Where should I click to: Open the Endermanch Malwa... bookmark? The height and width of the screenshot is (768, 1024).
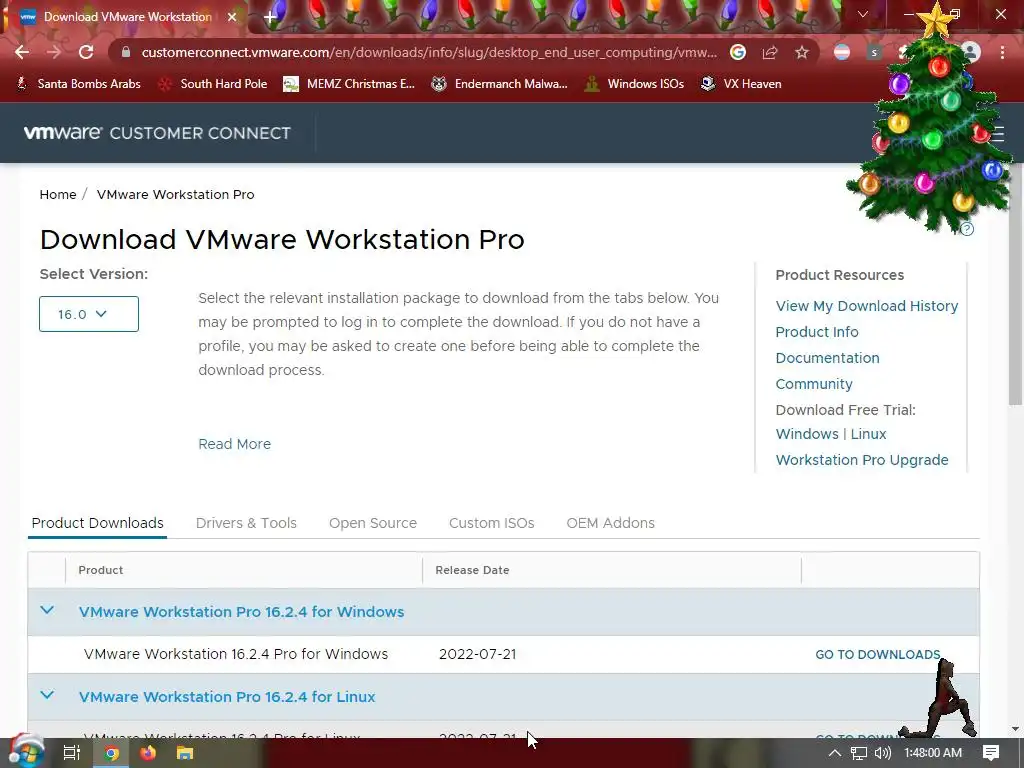[500, 84]
